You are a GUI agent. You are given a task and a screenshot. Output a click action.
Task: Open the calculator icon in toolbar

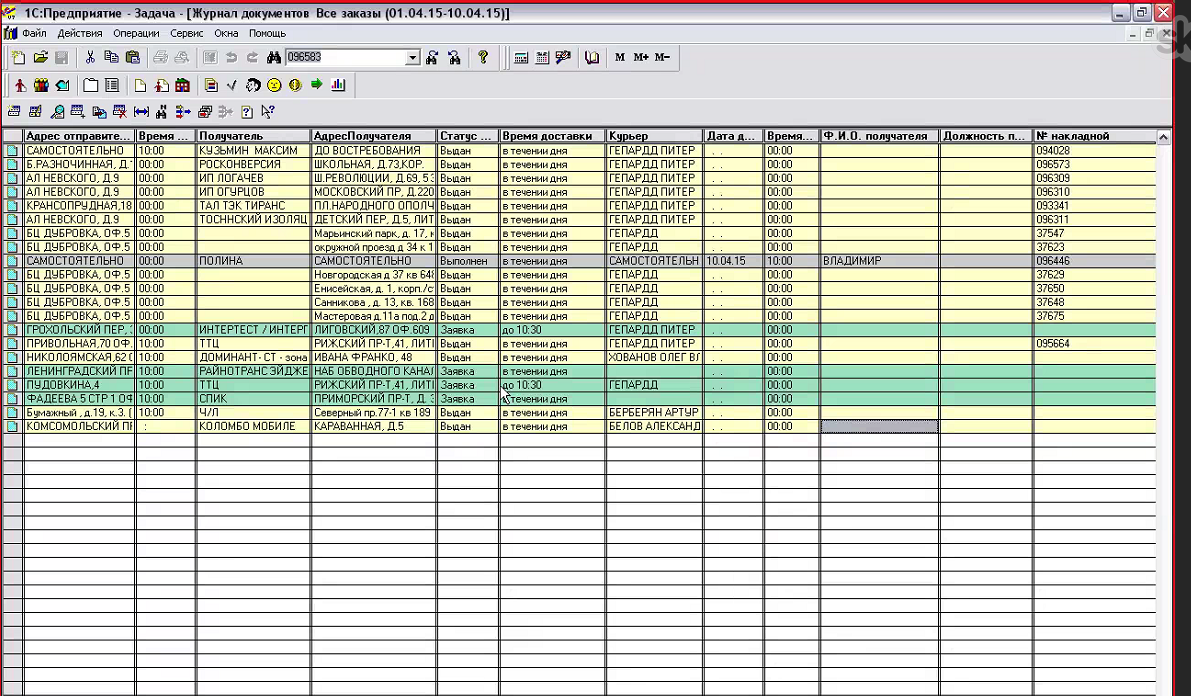click(521, 58)
